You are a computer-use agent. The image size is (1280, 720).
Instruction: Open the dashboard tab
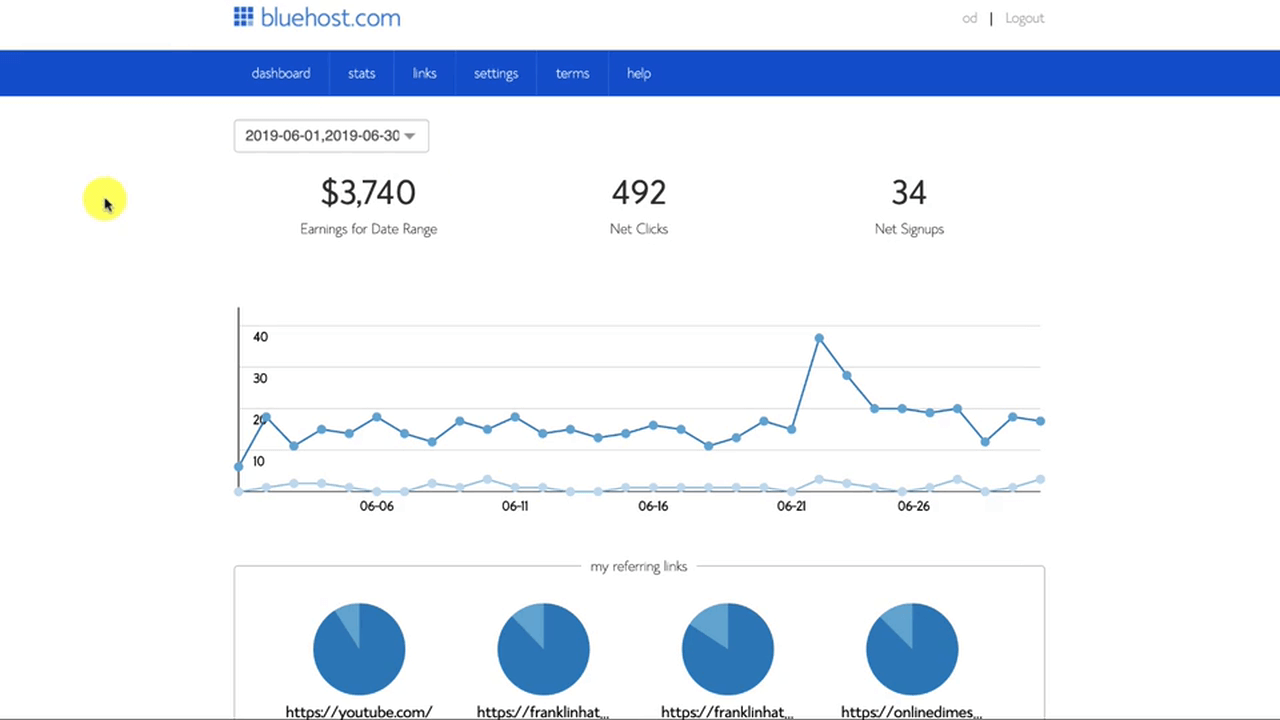pyautogui.click(x=281, y=73)
